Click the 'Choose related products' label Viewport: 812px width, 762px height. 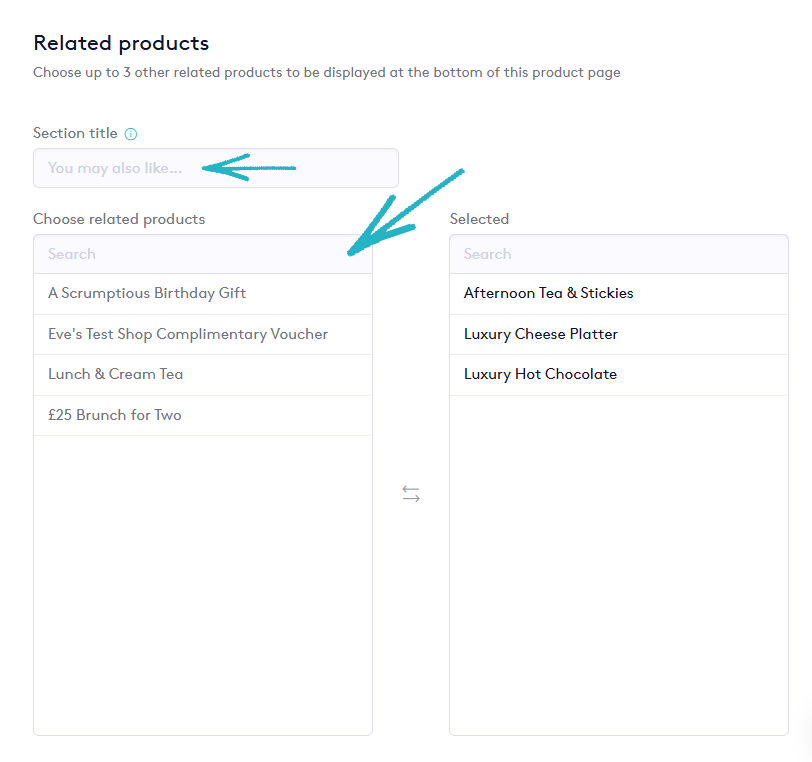point(119,219)
